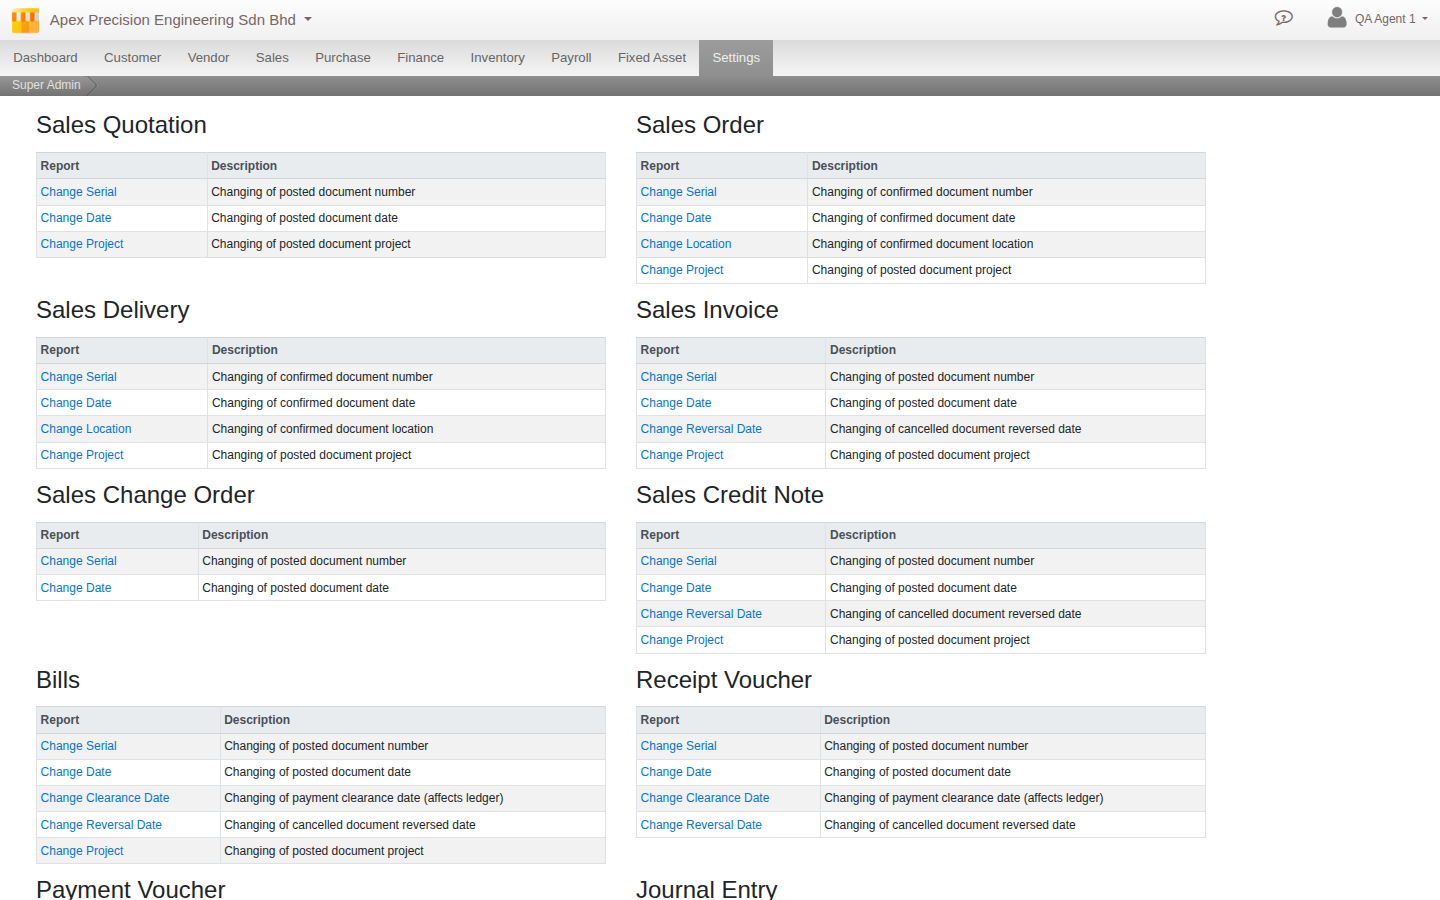Click Bills 'Changing of payment clearance date' description
The height and width of the screenshot is (900, 1440).
(364, 798)
